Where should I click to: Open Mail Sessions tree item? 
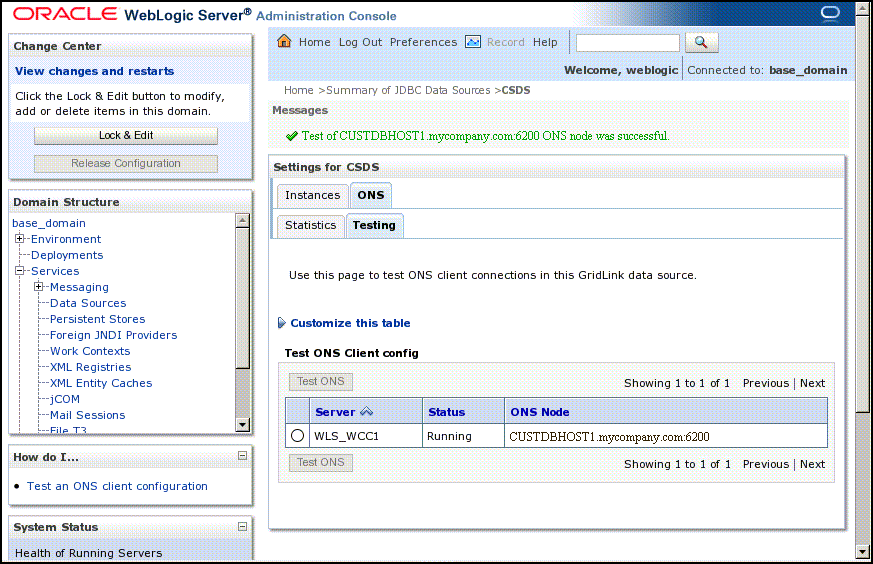87,415
